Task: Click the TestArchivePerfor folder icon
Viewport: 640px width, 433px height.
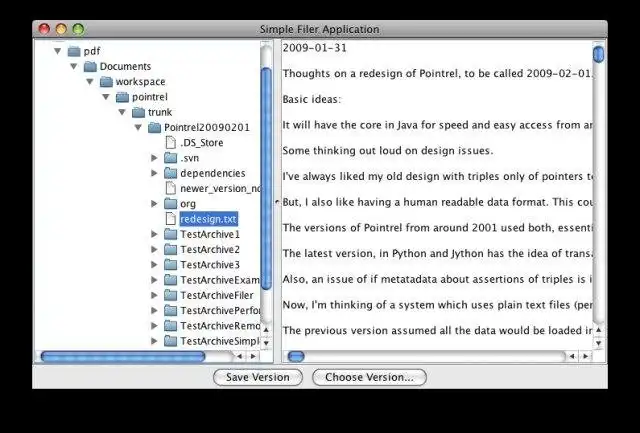Action: click(171, 311)
